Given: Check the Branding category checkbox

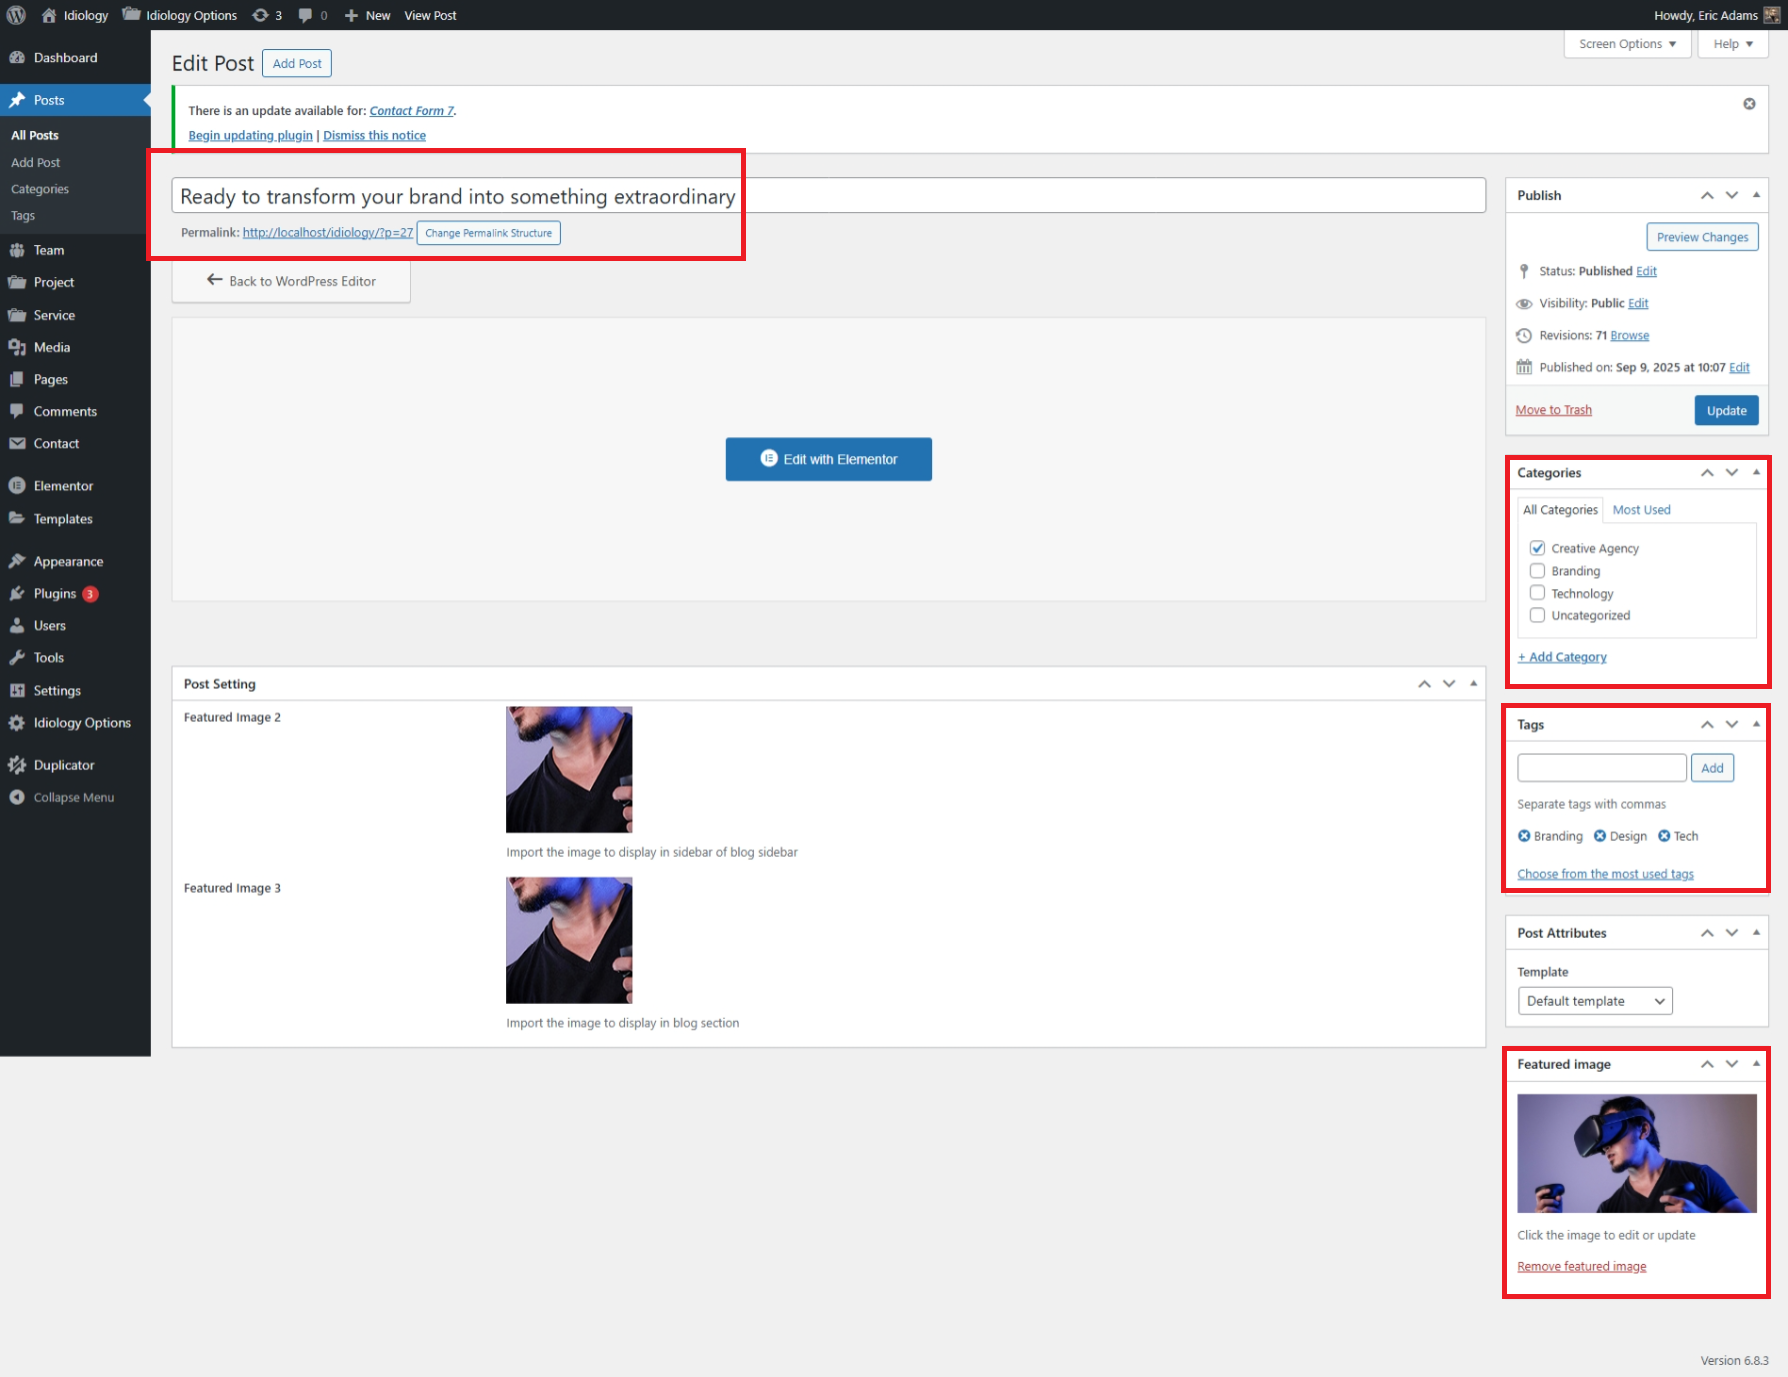Looking at the screenshot, I should click(x=1537, y=571).
